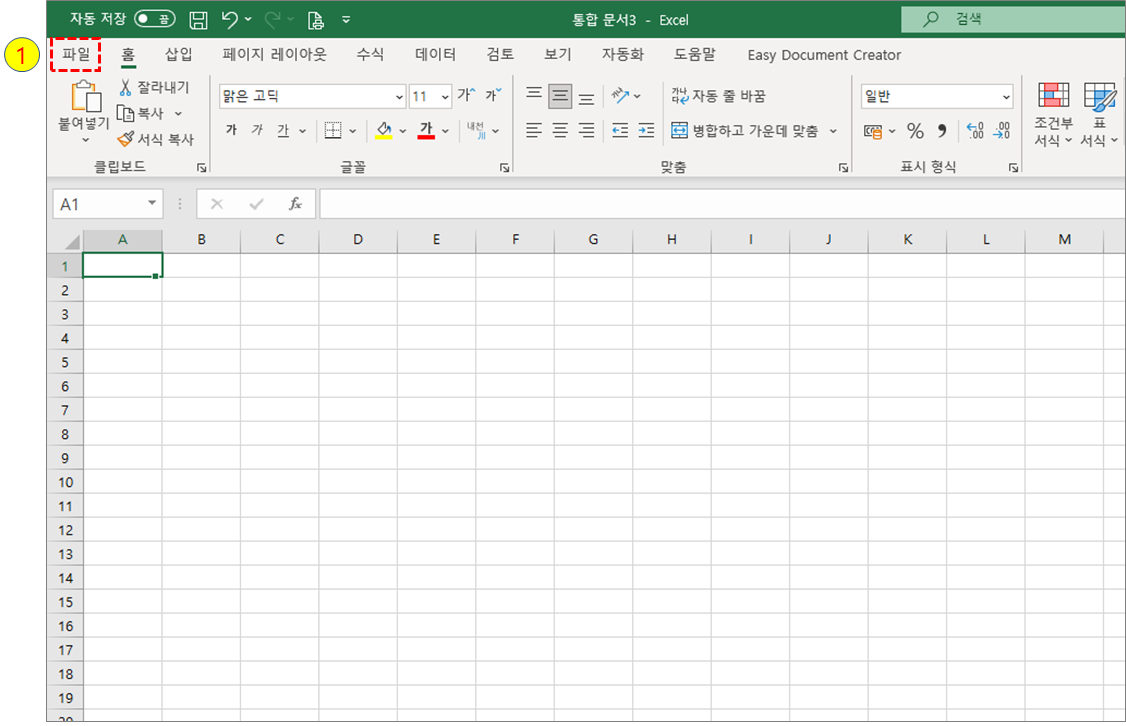Image resolution: width=1126 pixels, height=726 pixels.
Task: Increase font size with larger 가 icon
Action: point(467,95)
